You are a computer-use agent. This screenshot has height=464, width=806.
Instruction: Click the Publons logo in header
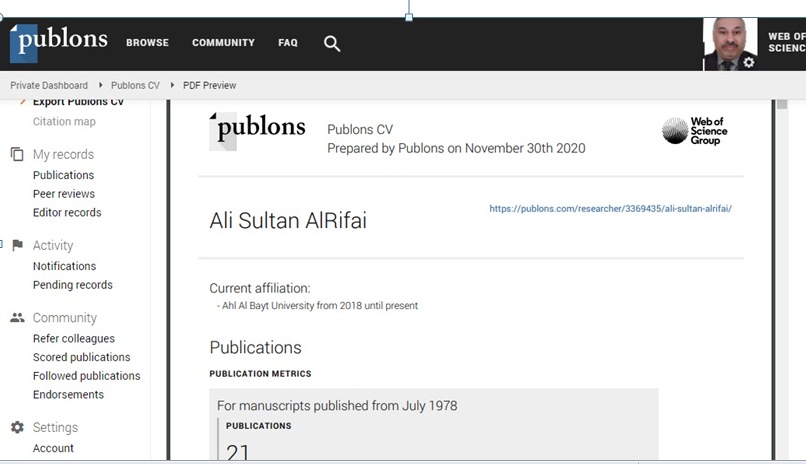tap(59, 42)
